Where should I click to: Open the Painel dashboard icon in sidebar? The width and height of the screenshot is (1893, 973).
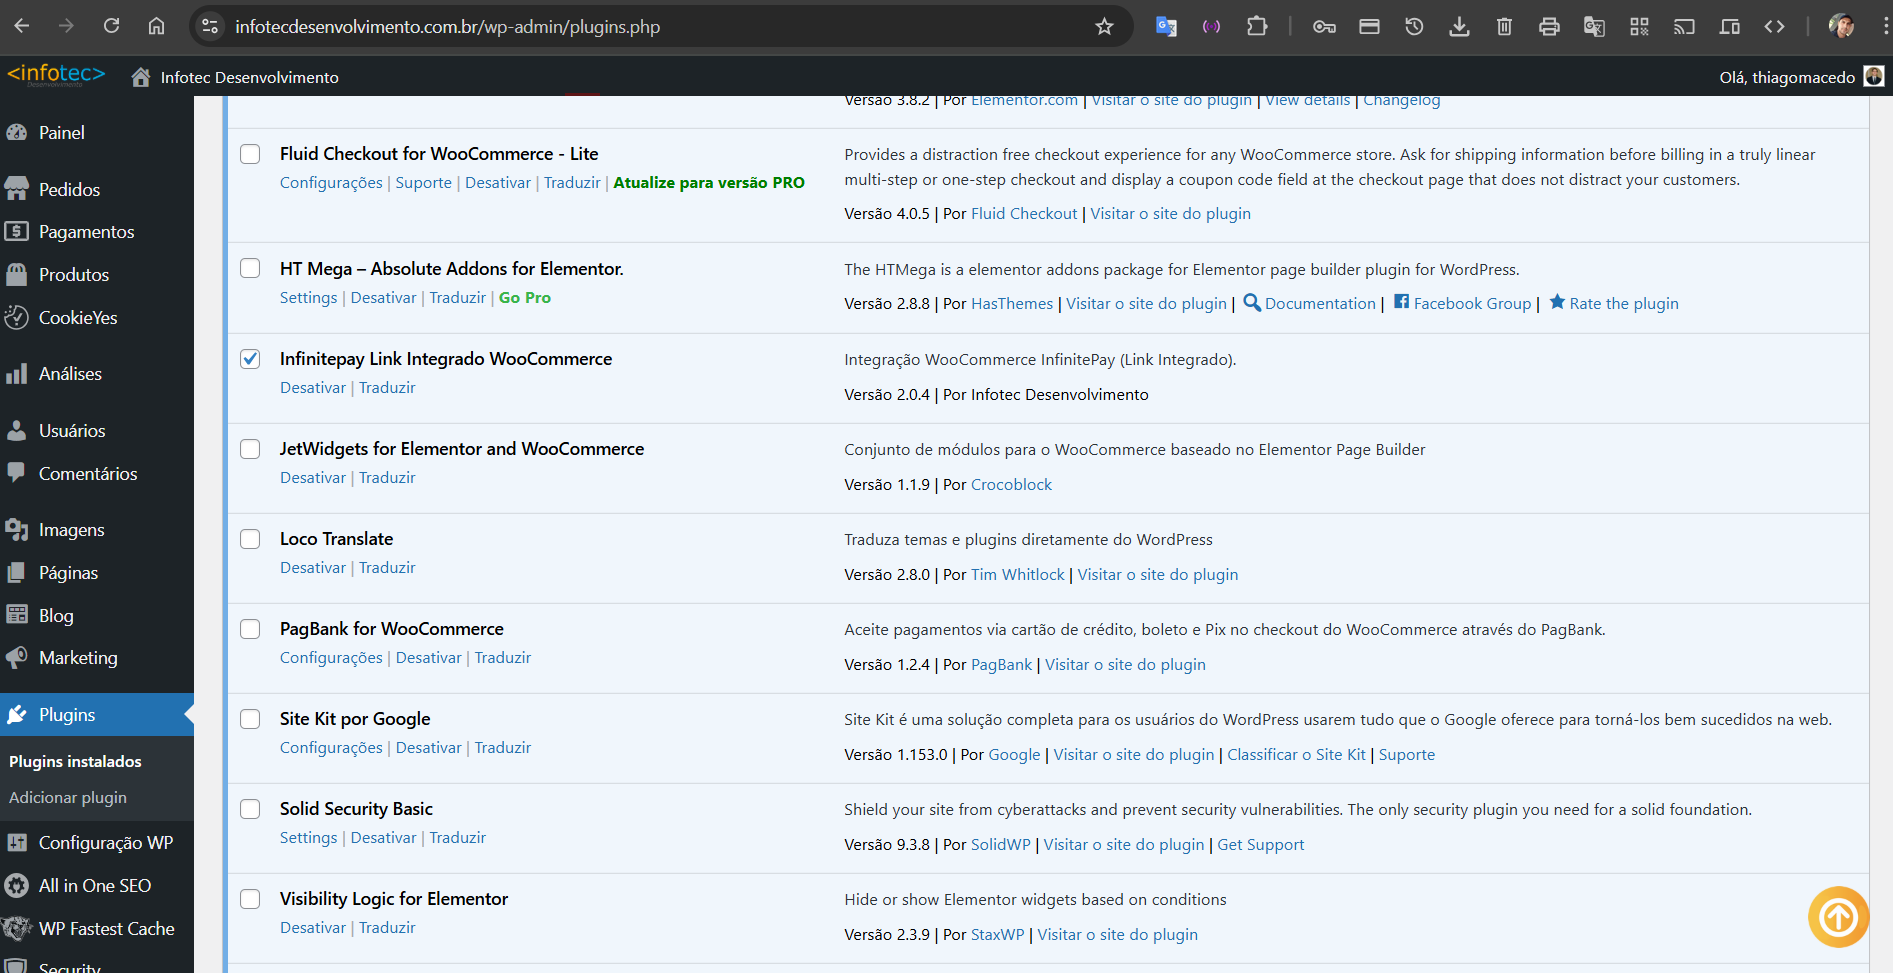(17, 133)
